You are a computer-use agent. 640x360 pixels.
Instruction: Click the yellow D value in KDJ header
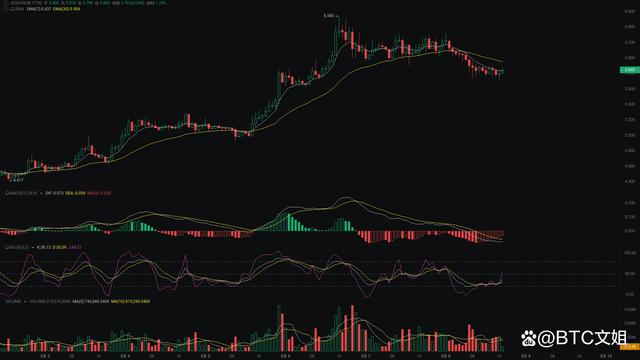pos(60,247)
